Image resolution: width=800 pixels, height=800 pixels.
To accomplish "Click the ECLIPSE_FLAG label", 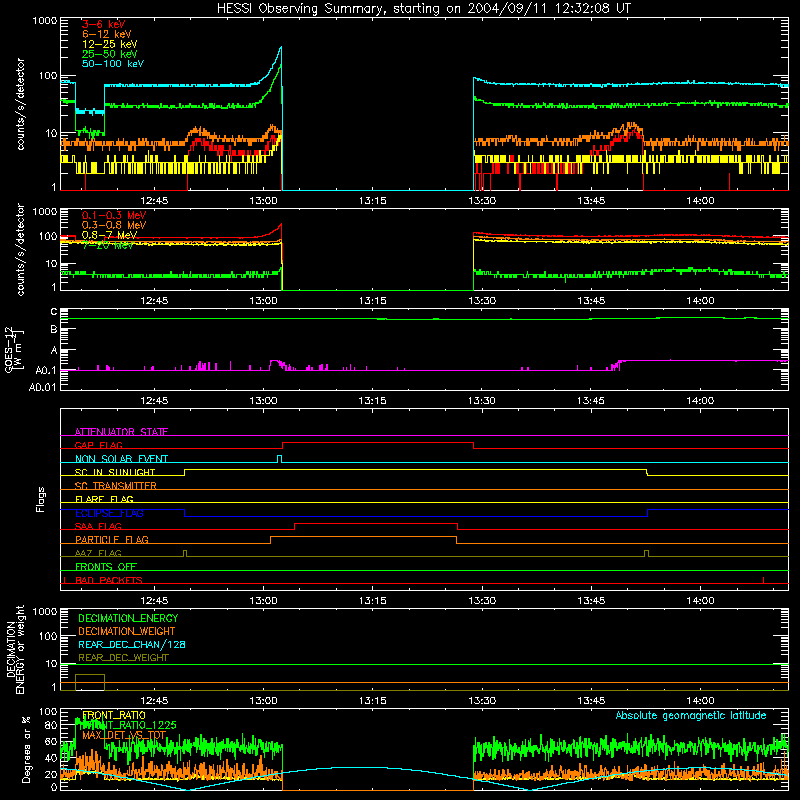I will pyautogui.click(x=109, y=513).
